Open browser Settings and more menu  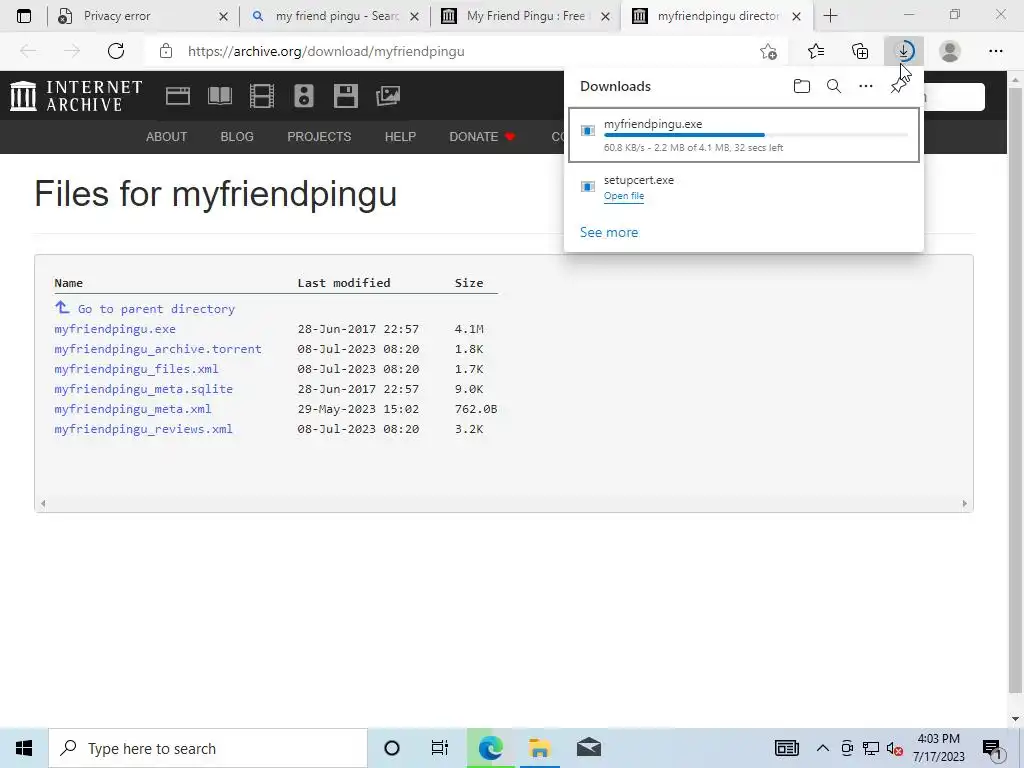point(995,51)
